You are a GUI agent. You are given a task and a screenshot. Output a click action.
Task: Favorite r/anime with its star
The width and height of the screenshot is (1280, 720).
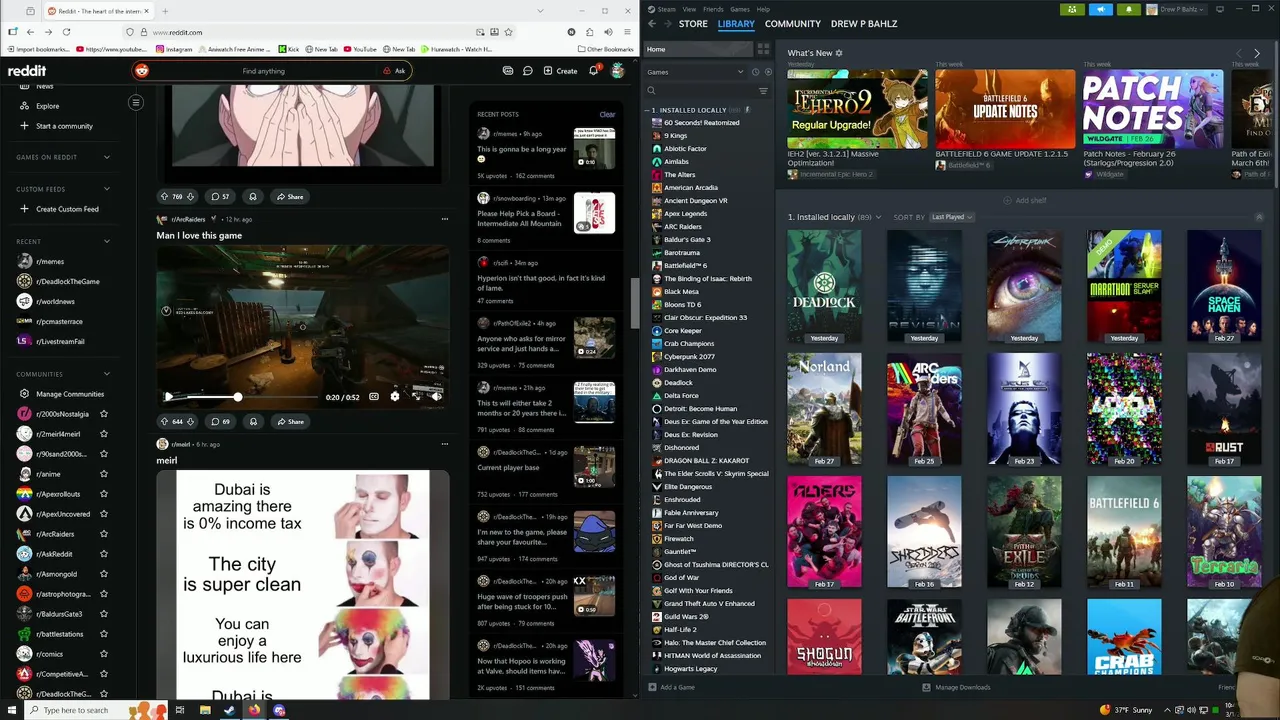[104, 474]
